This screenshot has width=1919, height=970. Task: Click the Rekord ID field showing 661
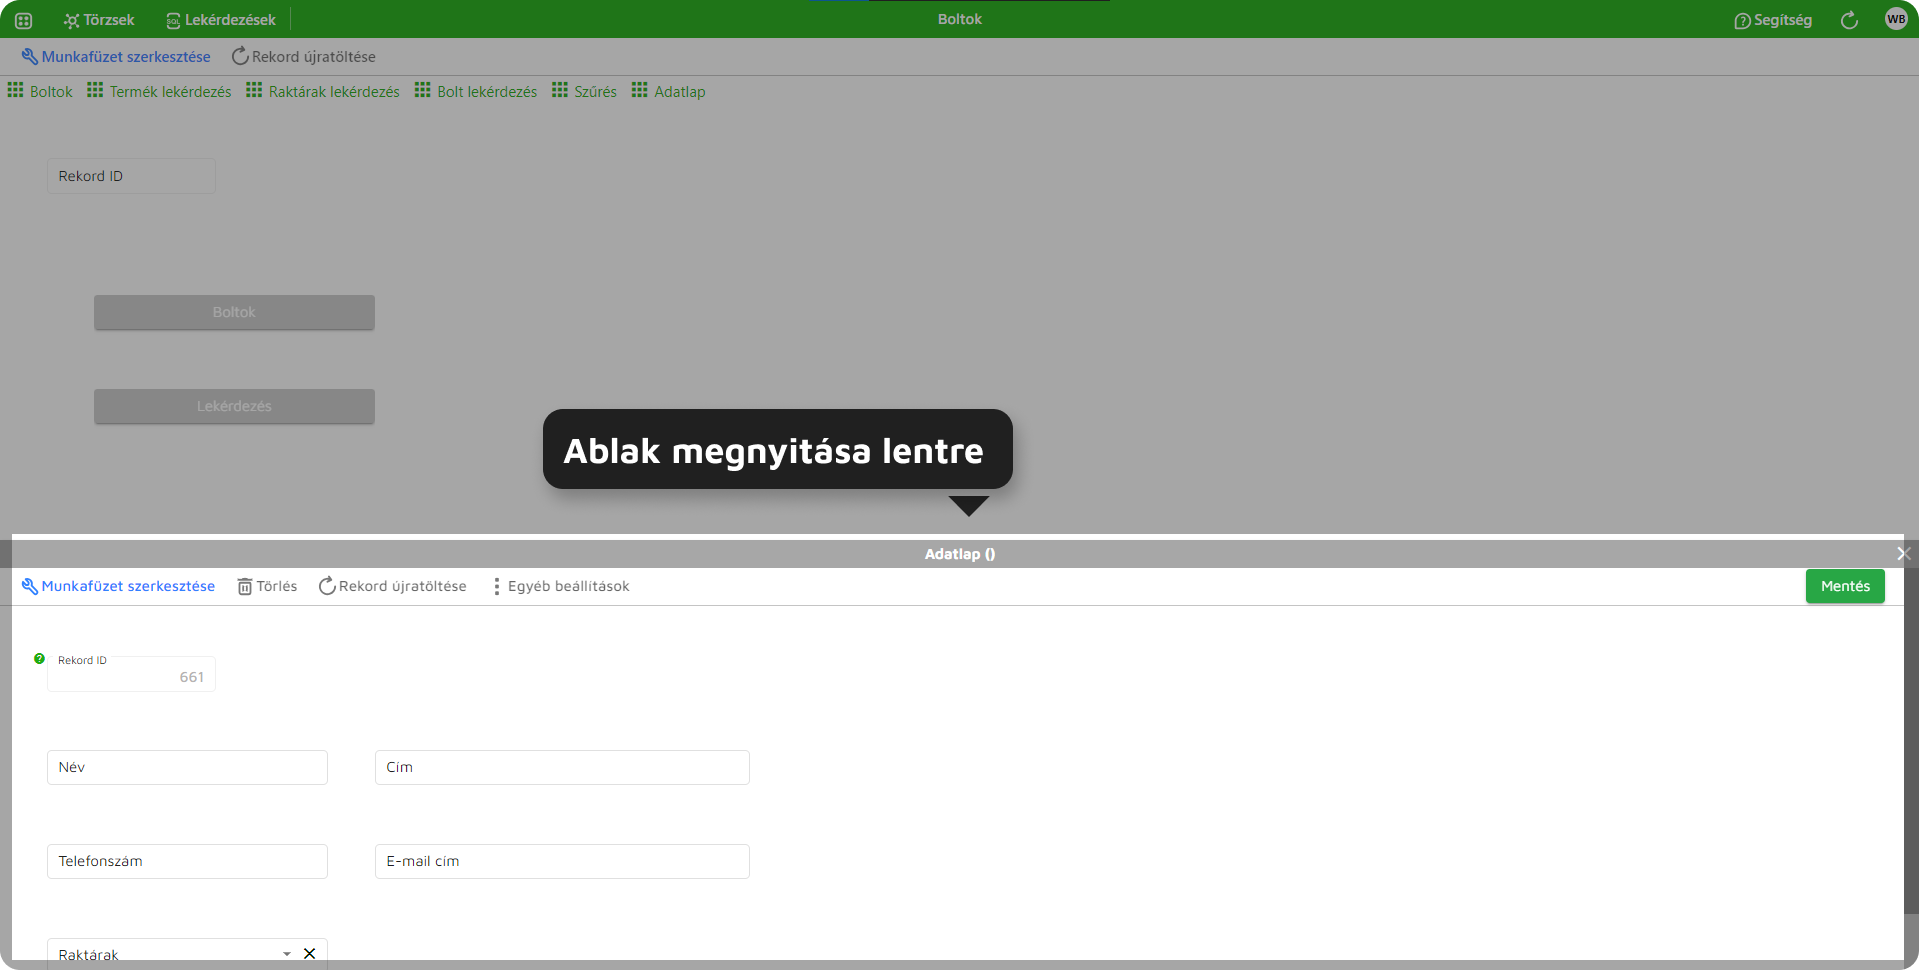[x=131, y=674]
